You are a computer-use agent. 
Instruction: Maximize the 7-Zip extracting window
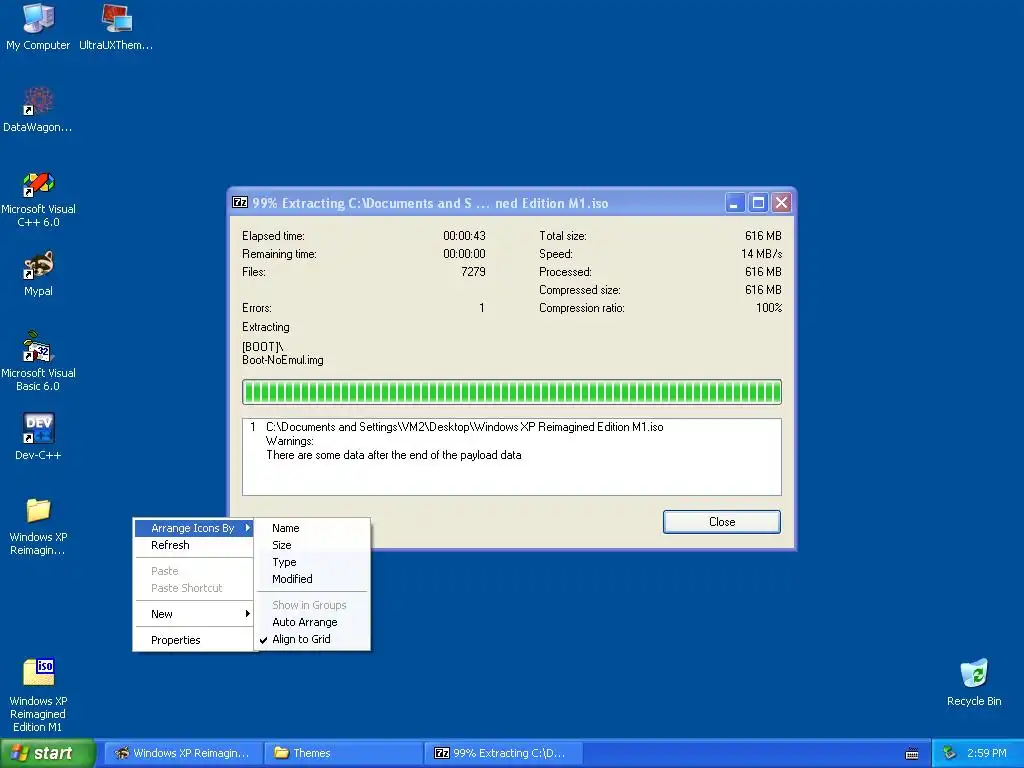click(758, 203)
